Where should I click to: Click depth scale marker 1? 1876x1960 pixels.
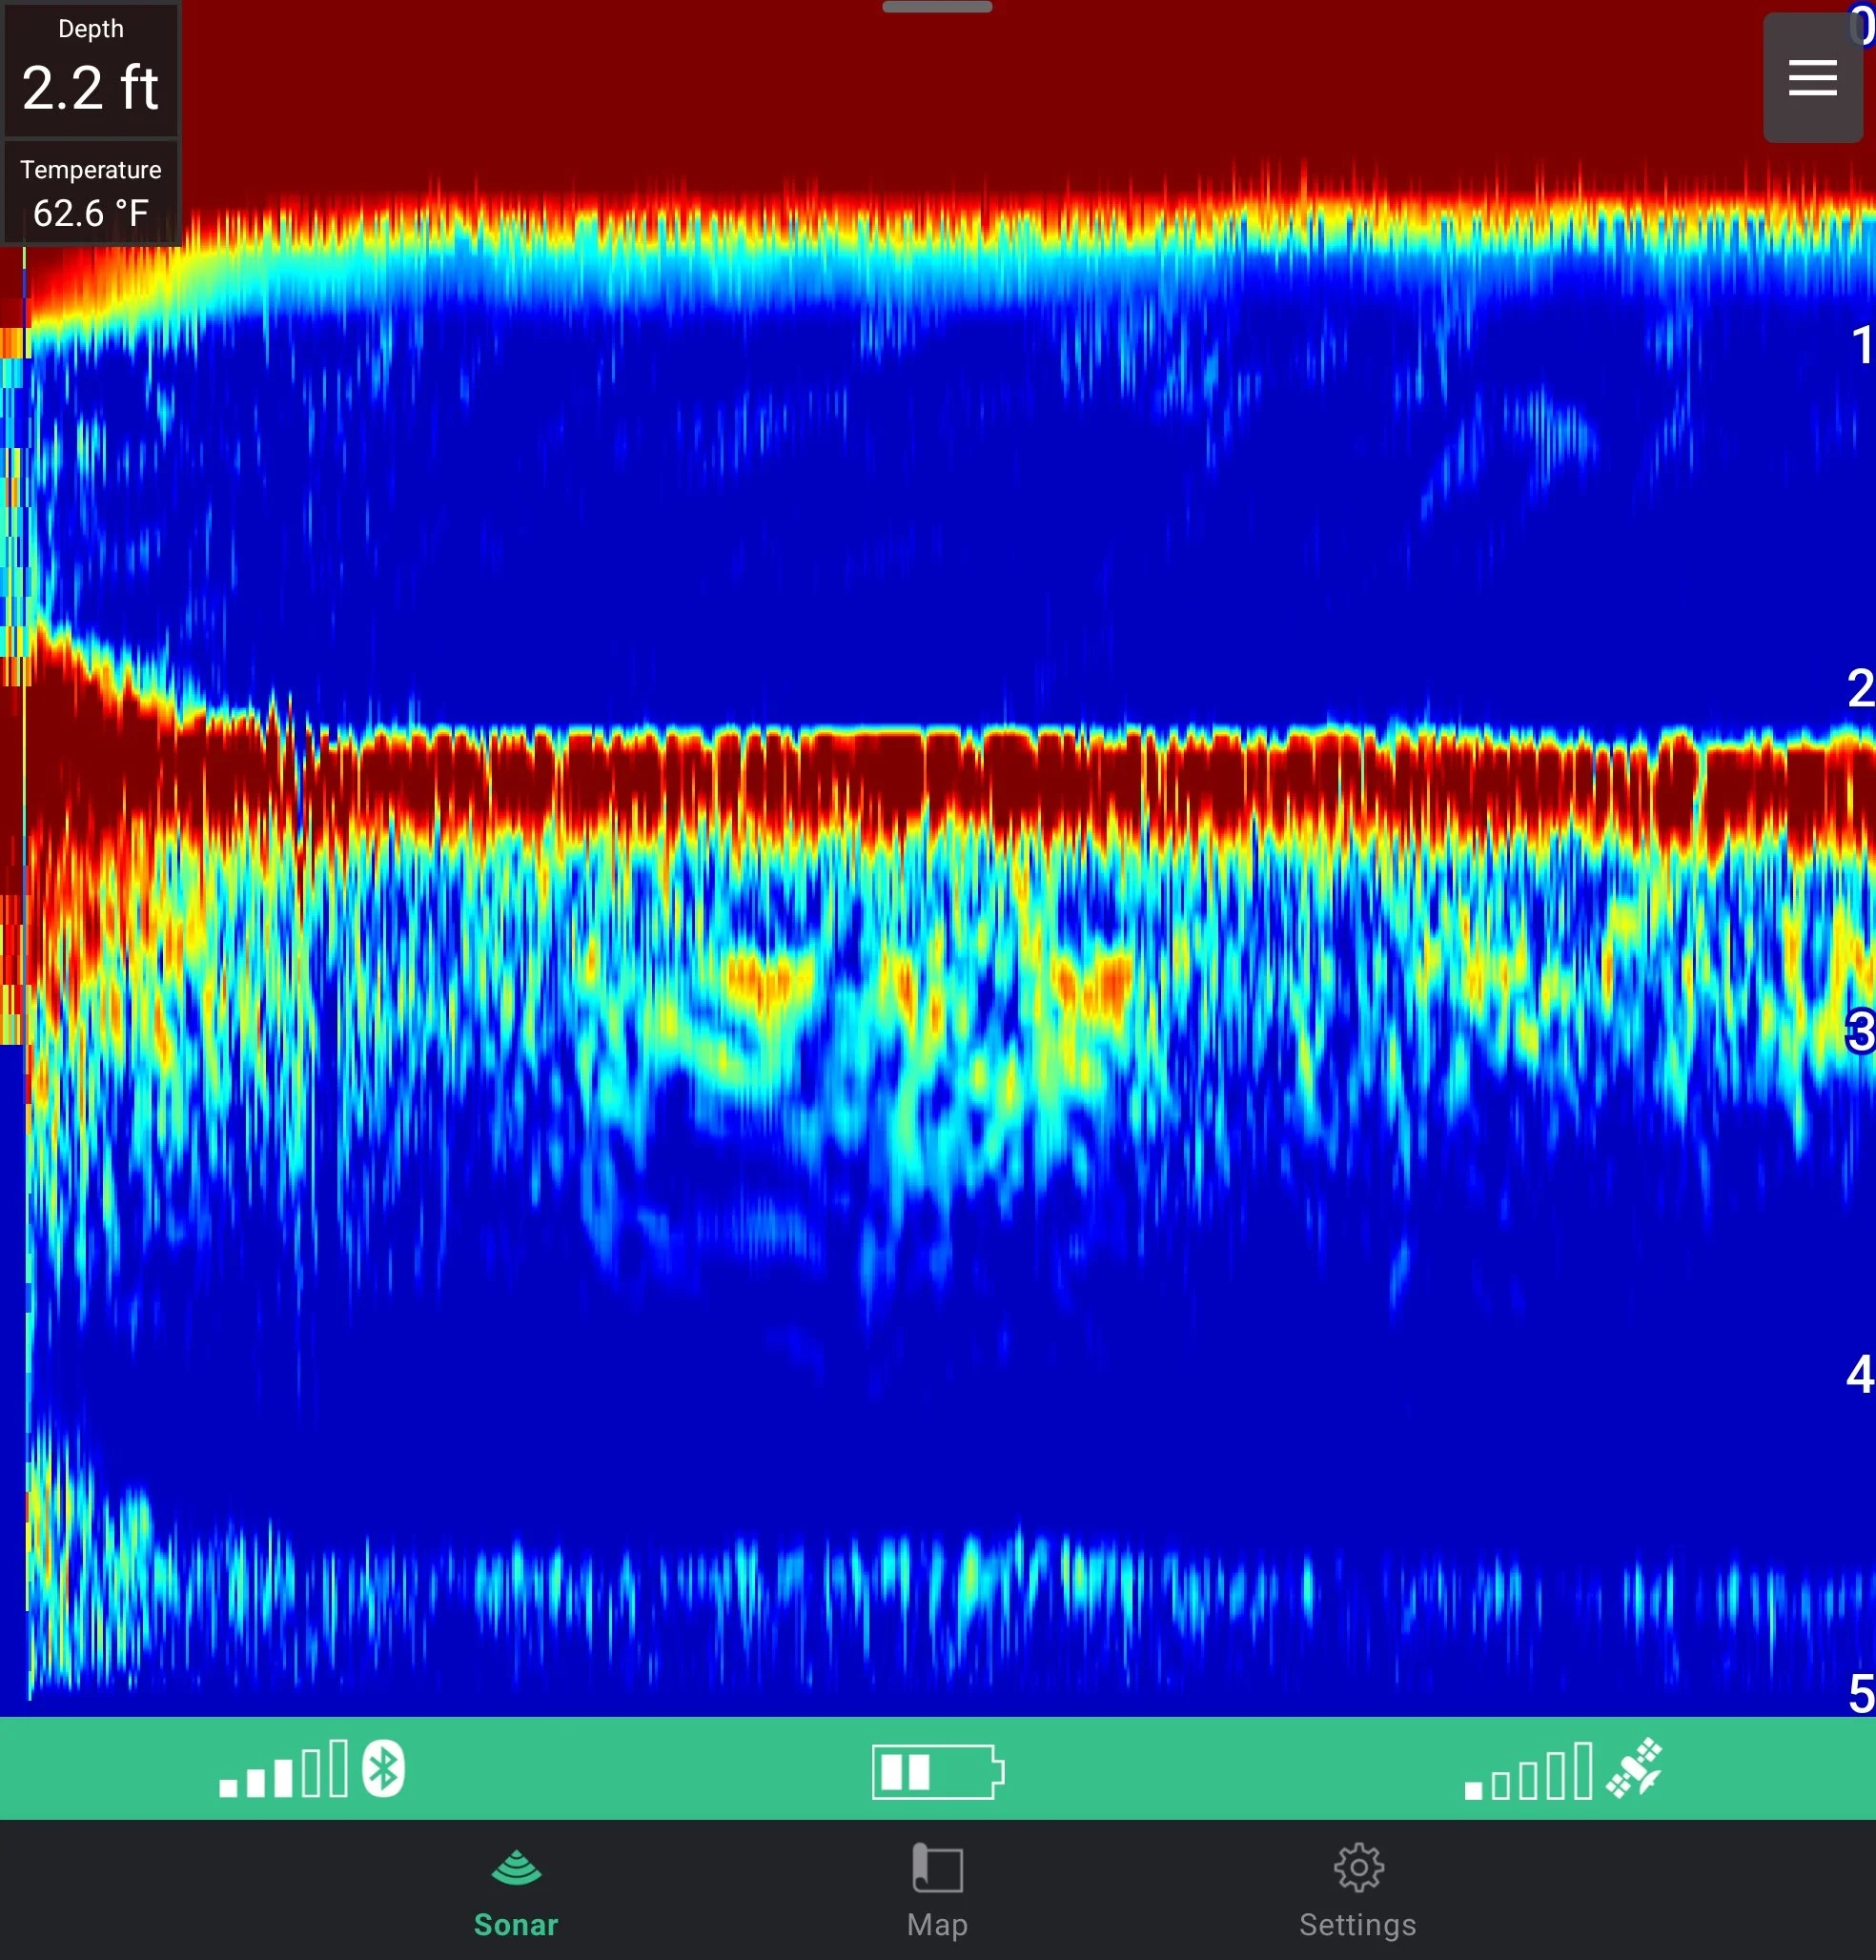tap(1860, 346)
